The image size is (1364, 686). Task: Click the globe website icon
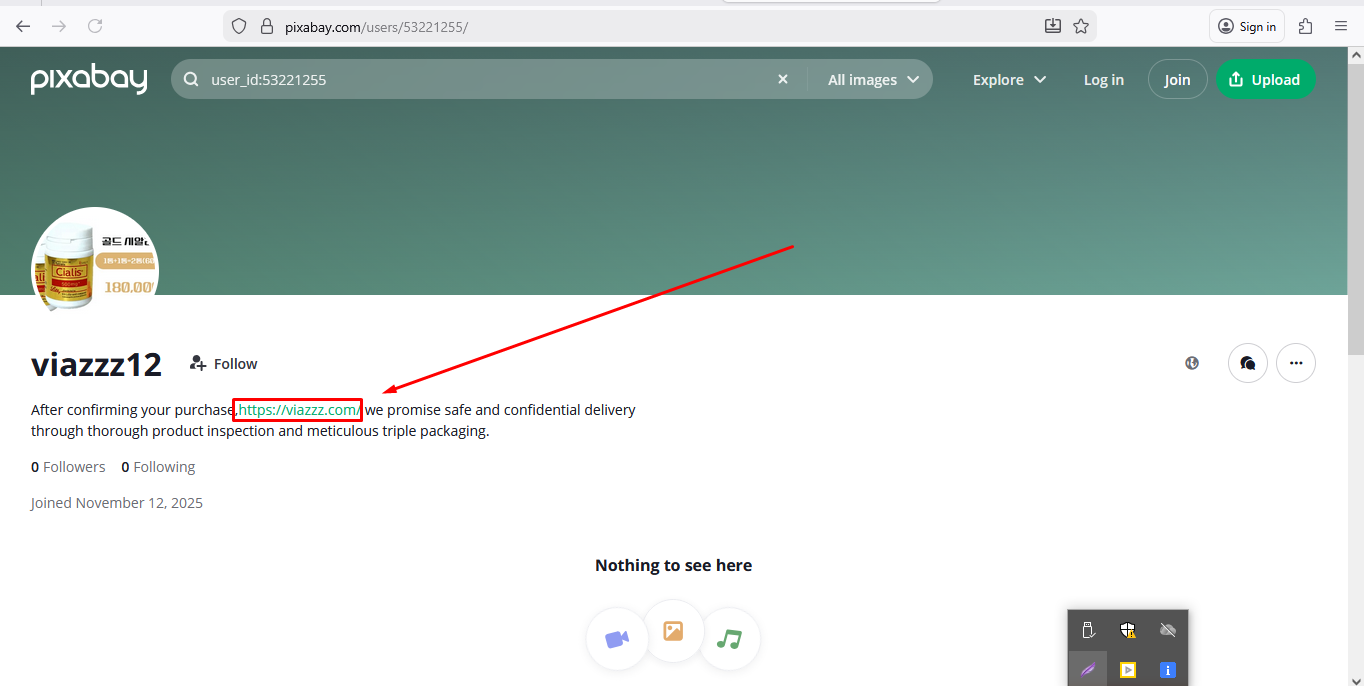[x=1192, y=363]
